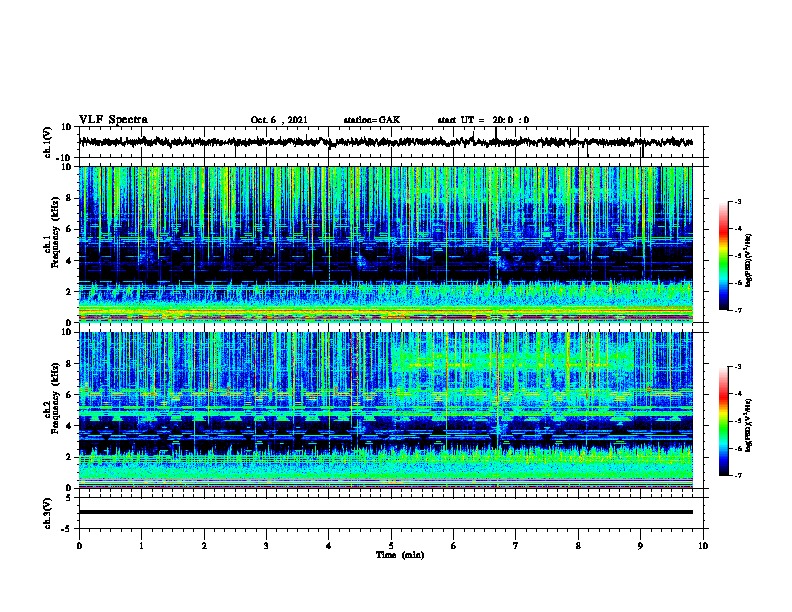Click the 'start UT = 20:0:0' text
Viewport: 792px width, 612px height.
coord(483,120)
